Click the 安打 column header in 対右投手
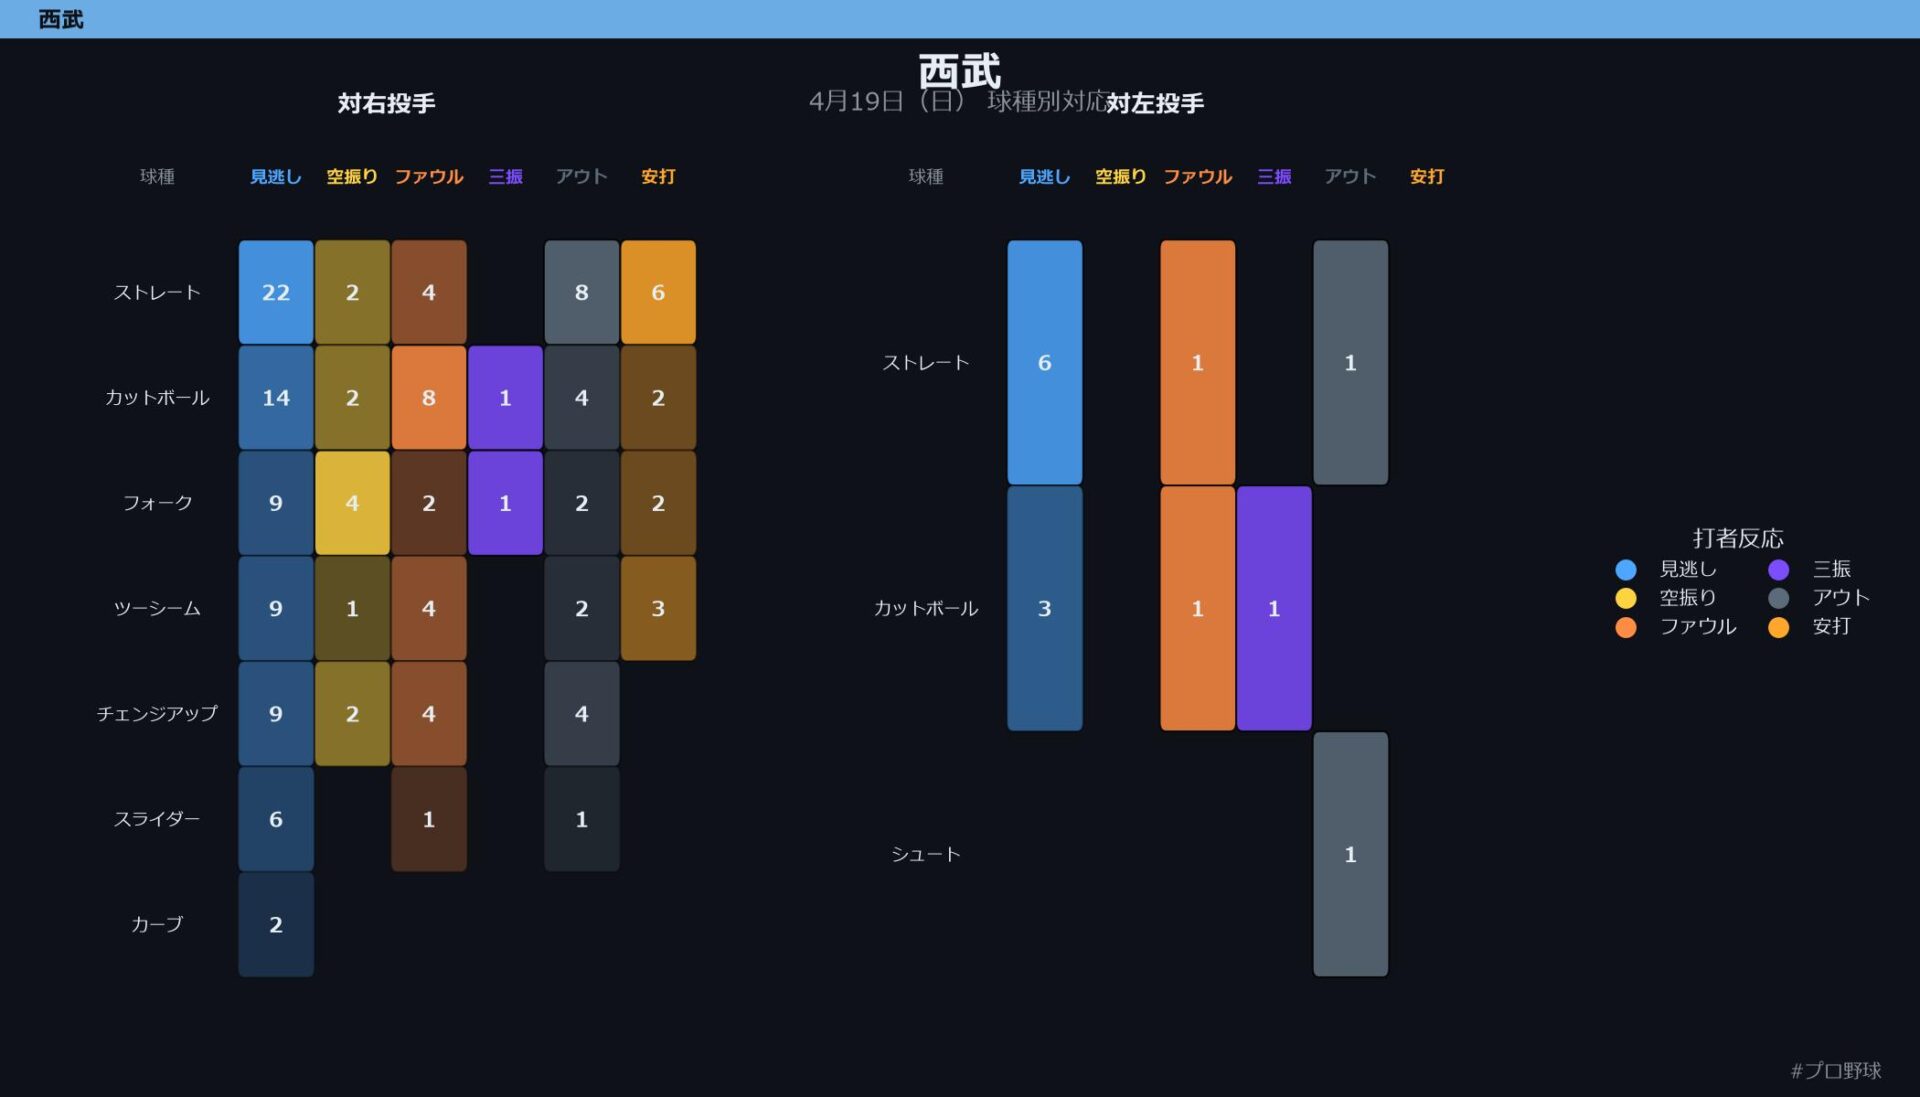Image resolution: width=1920 pixels, height=1097 pixels. [658, 177]
